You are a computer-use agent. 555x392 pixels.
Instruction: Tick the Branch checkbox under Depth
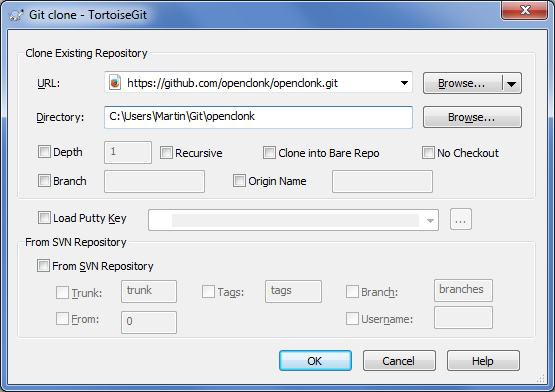(x=44, y=181)
